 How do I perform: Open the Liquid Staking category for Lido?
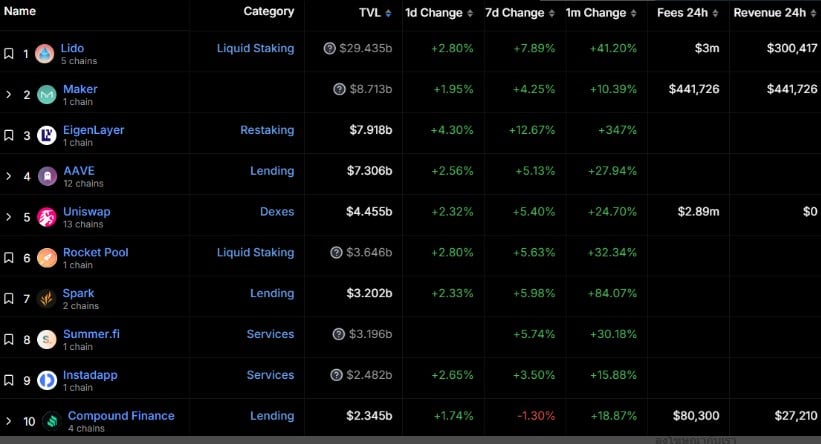pos(255,48)
